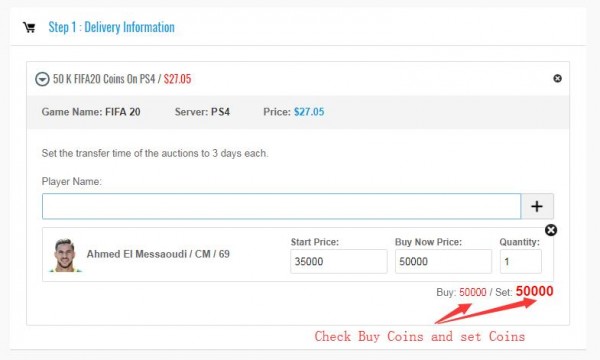Collapse the 50 K FIFA20 Coins order

pyautogui.click(x=42, y=79)
